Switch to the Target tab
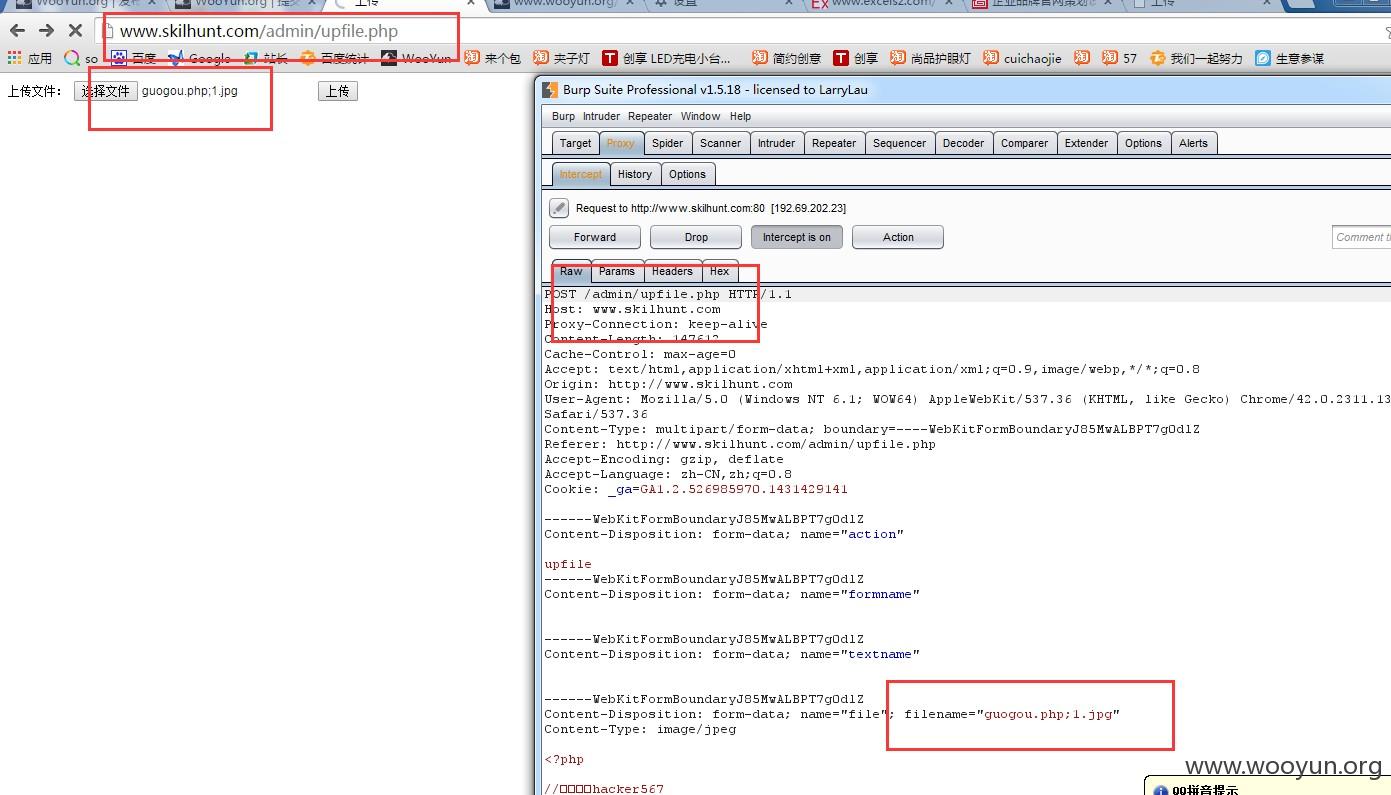 pyautogui.click(x=575, y=143)
